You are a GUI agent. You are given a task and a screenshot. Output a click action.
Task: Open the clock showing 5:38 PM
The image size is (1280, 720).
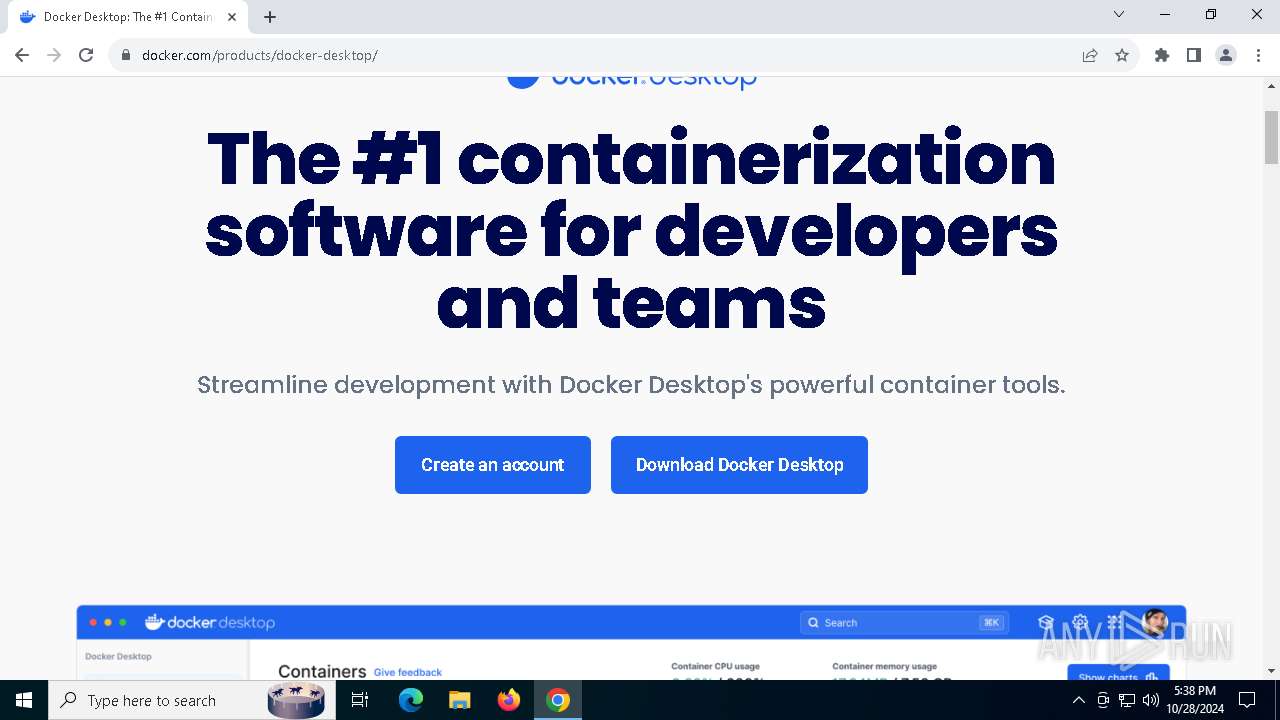coord(1195,700)
